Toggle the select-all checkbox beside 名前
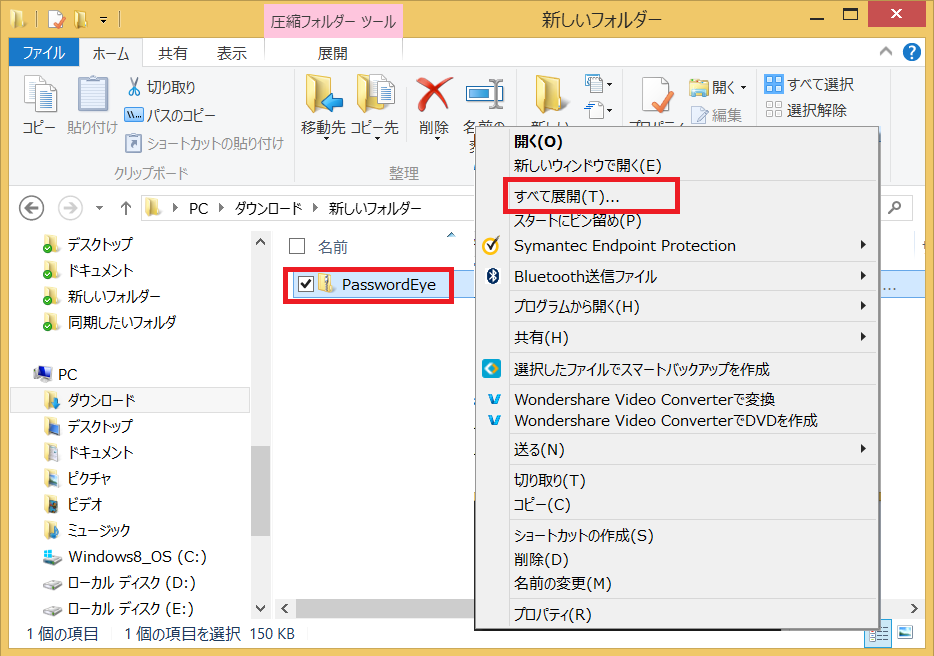The height and width of the screenshot is (656, 934). [297, 246]
